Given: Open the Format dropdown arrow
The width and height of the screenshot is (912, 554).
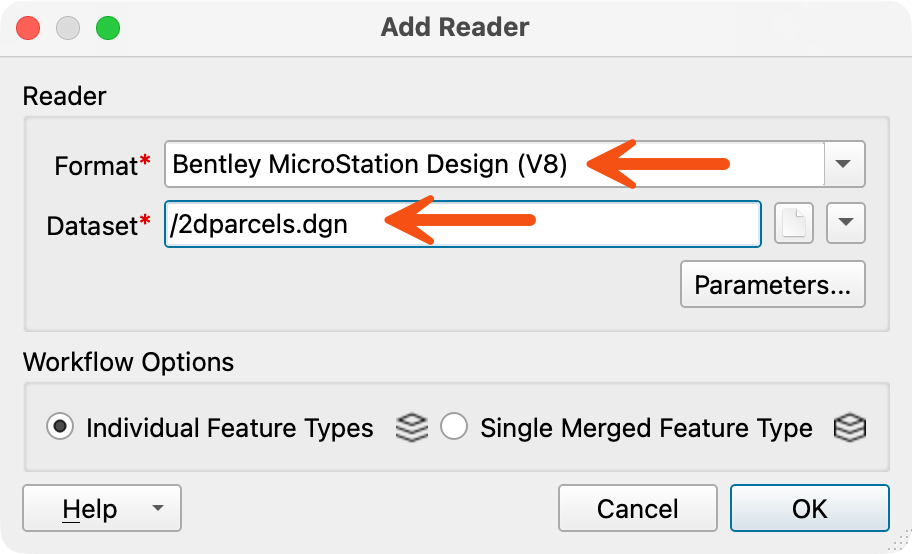Looking at the screenshot, I should [843, 164].
